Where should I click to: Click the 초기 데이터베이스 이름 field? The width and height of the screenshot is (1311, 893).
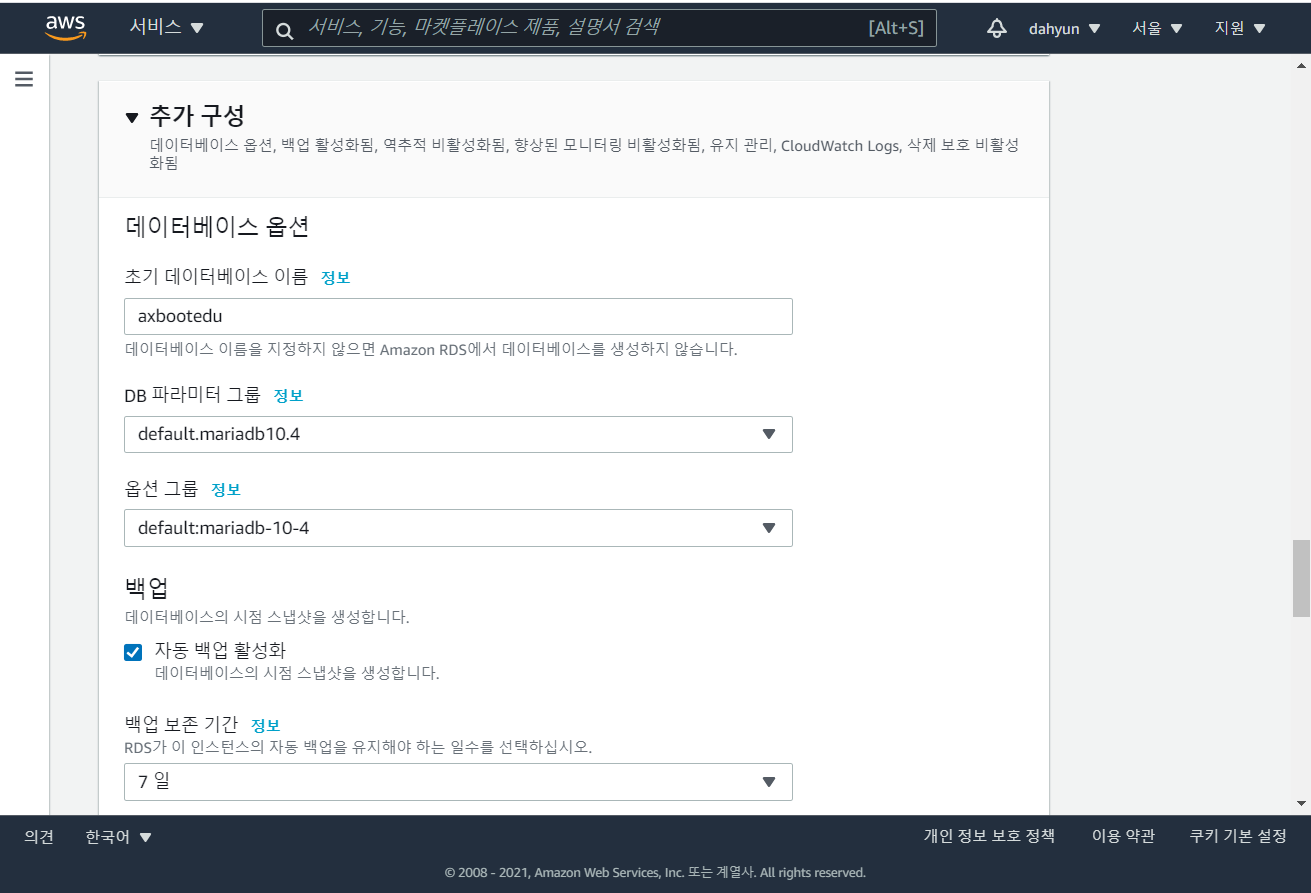[x=458, y=316]
